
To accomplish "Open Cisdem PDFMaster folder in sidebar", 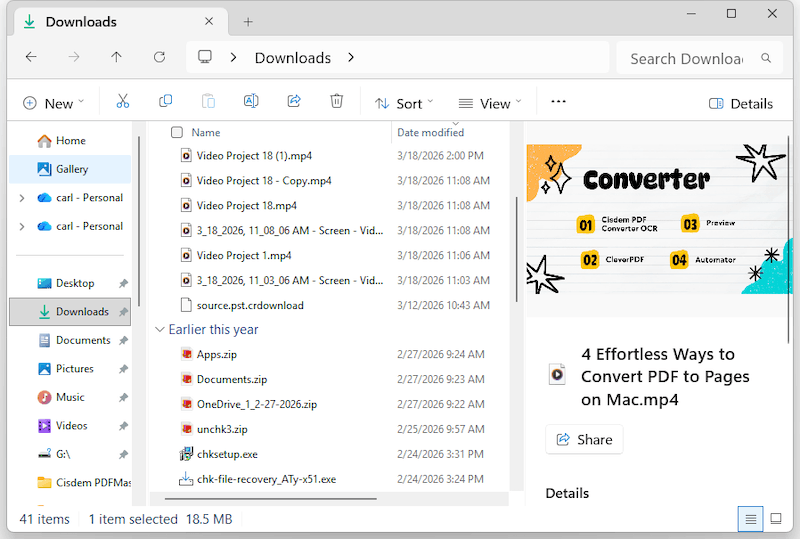I will pyautogui.click(x=70, y=483).
